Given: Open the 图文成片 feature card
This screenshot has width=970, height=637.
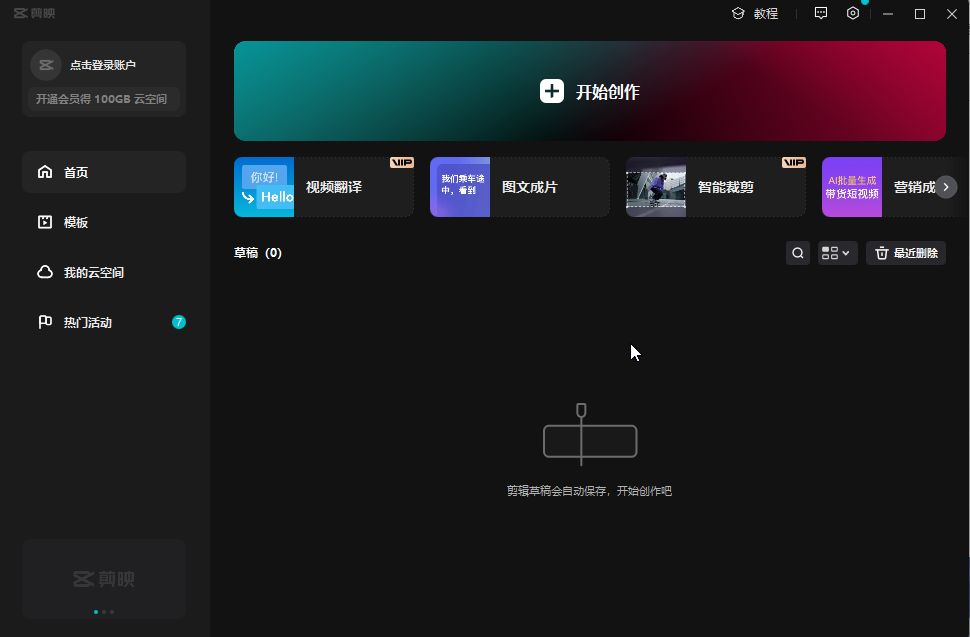Looking at the screenshot, I should pos(520,187).
